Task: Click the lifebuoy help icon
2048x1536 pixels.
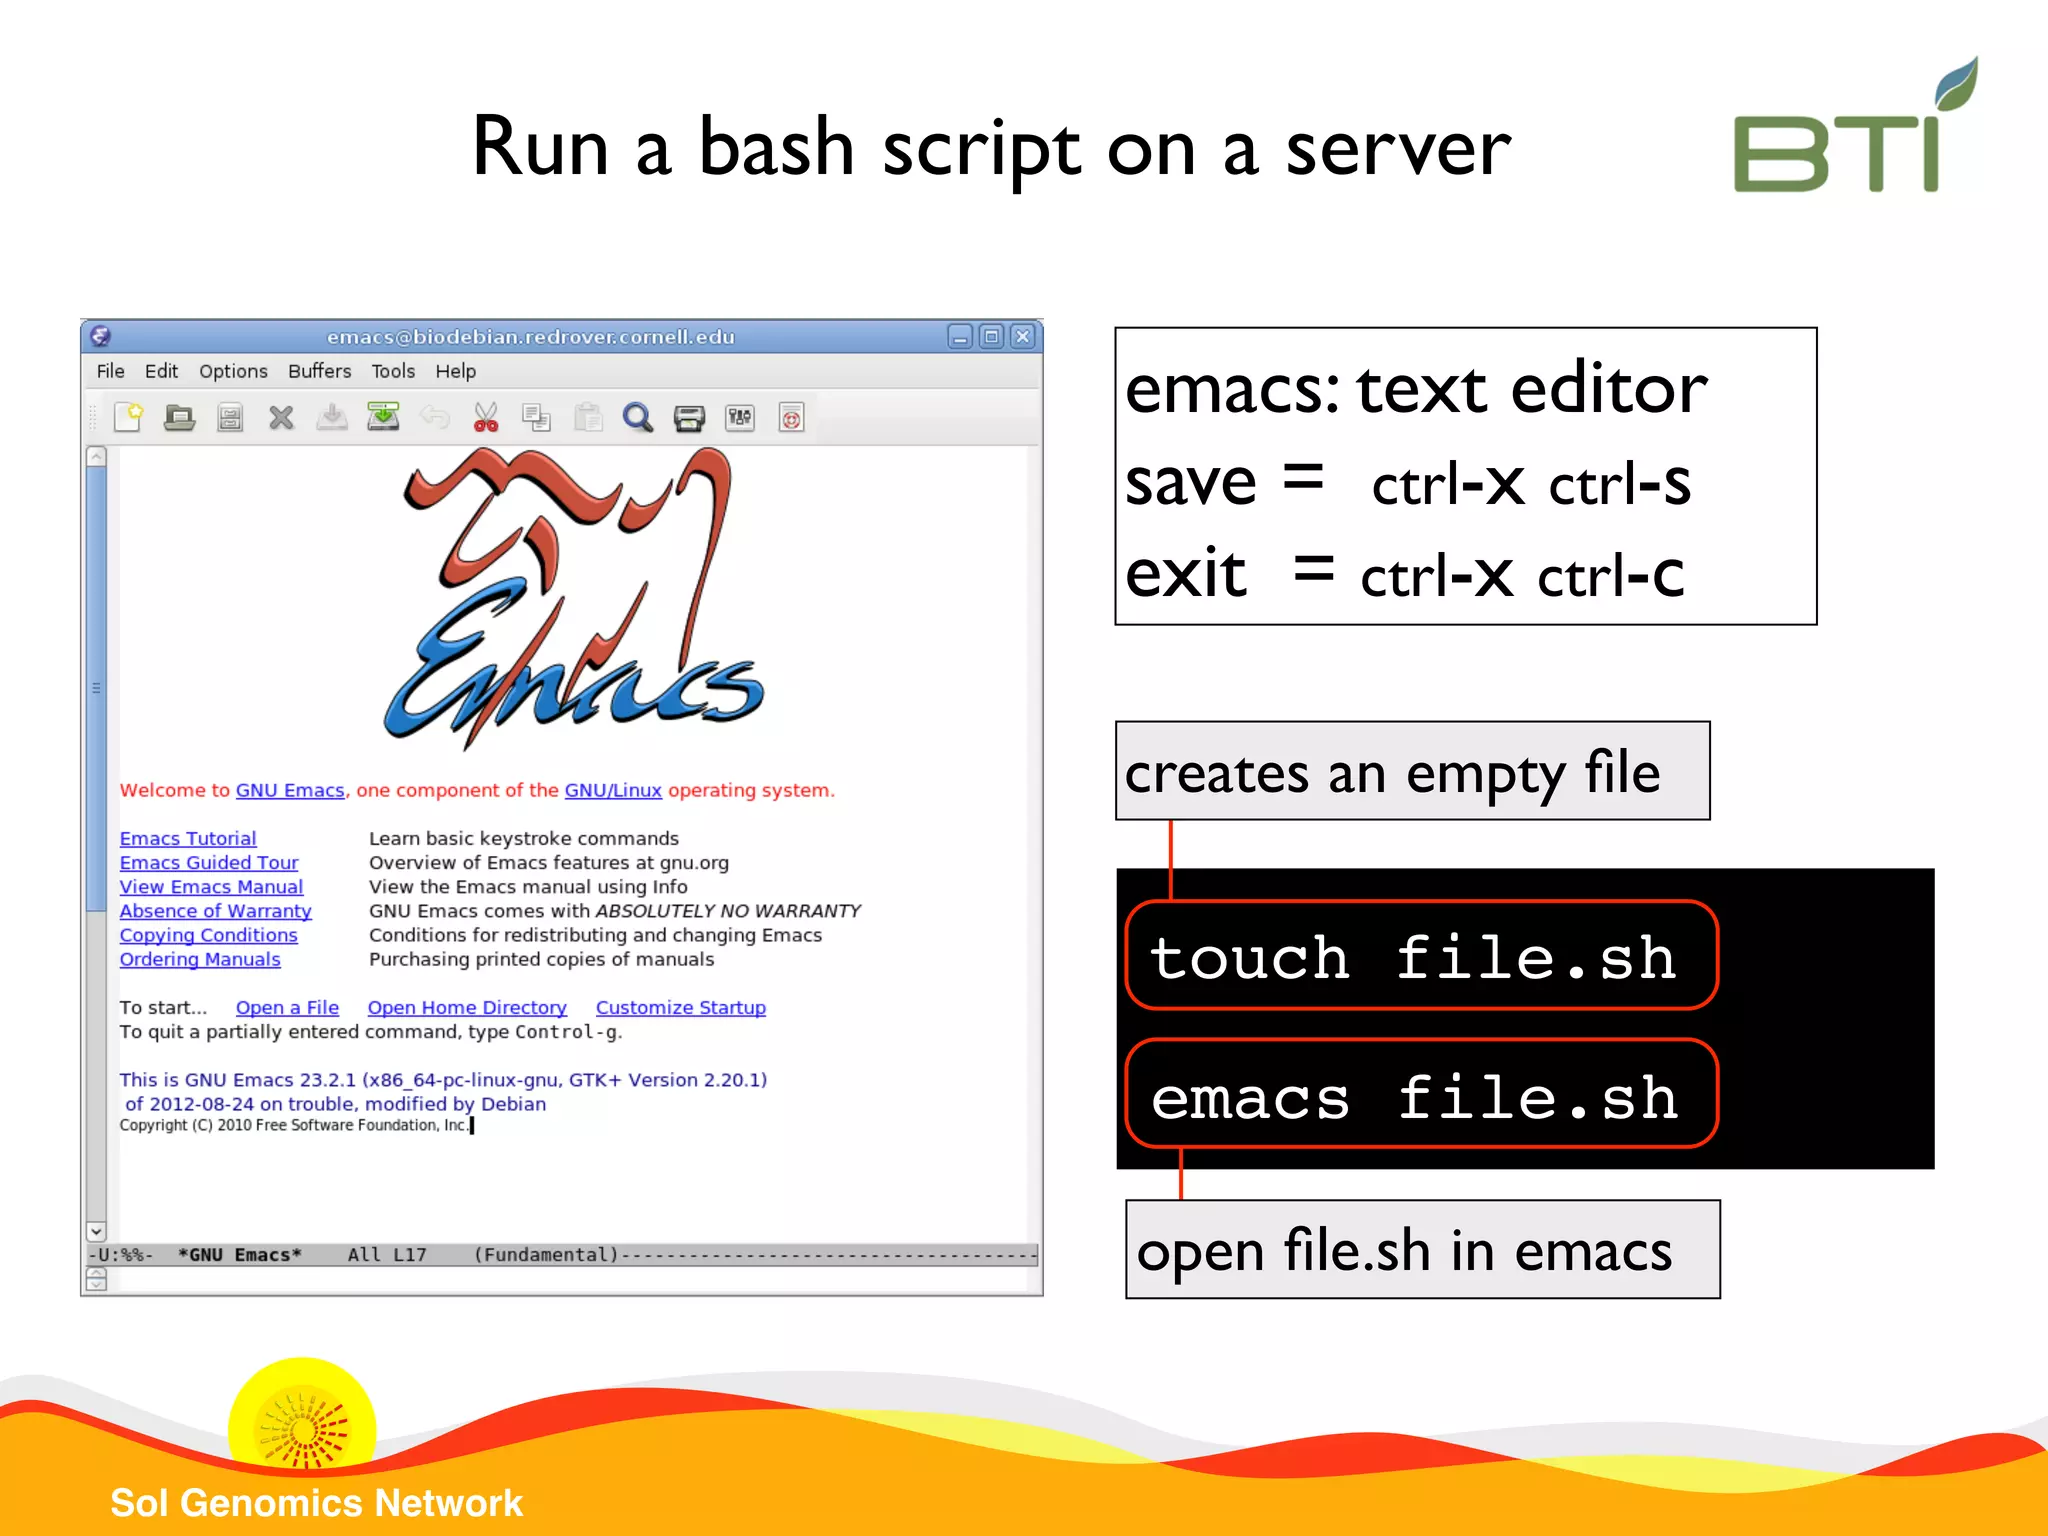Action: pos(791,417)
